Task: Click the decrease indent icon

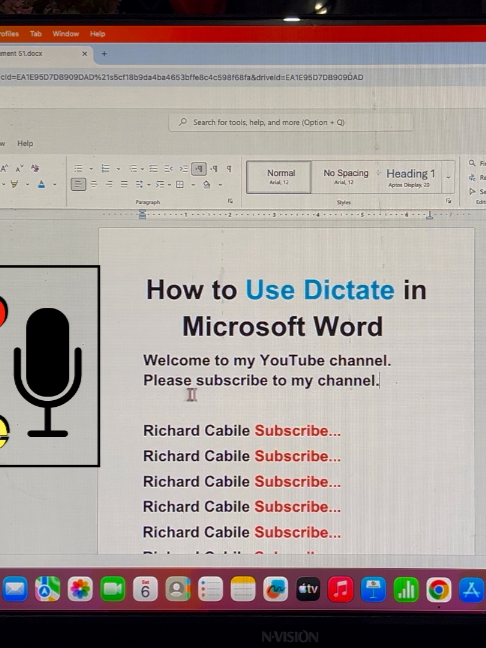Action: (x=168, y=169)
